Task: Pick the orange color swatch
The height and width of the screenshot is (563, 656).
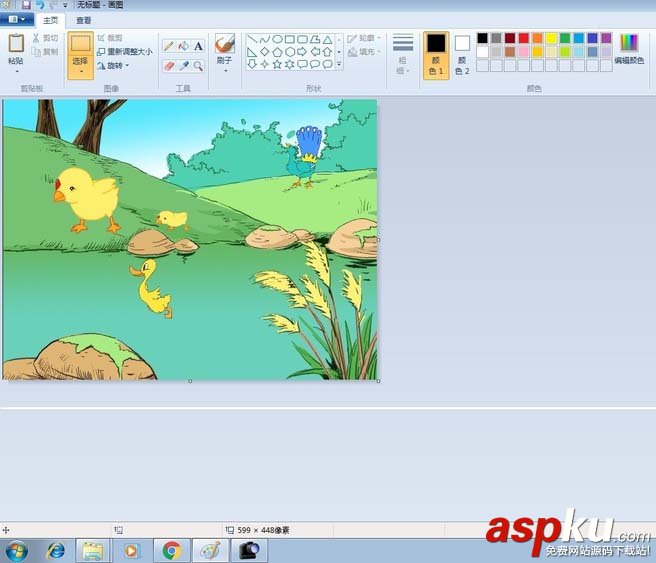Action: click(x=538, y=38)
